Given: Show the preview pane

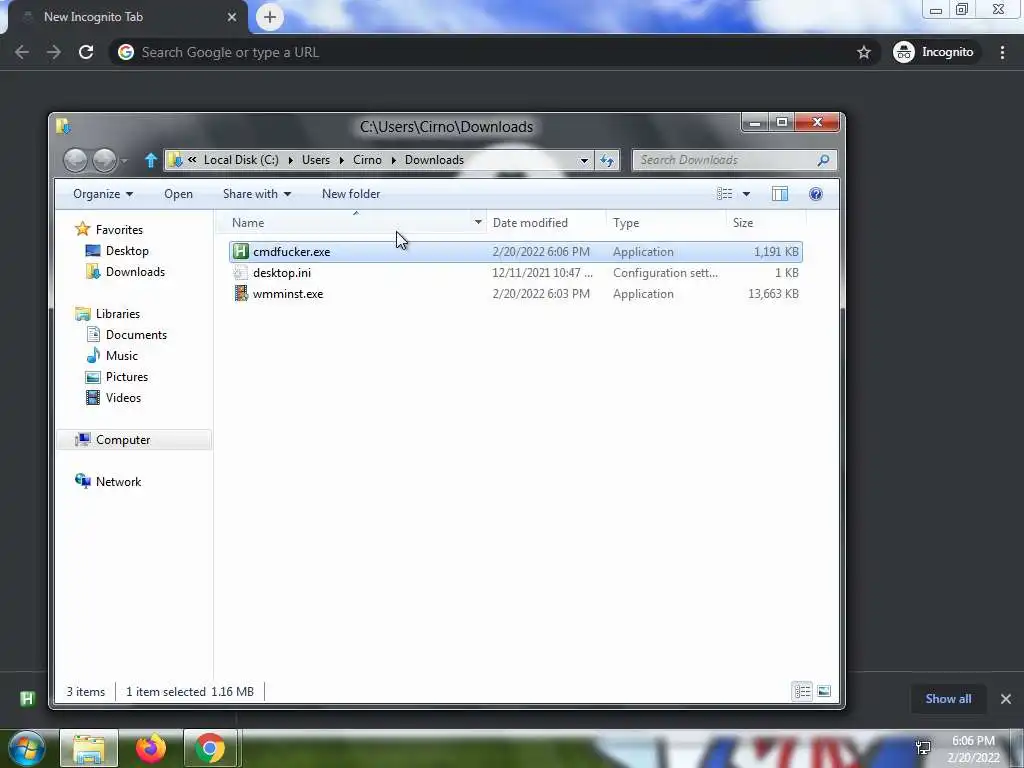Looking at the screenshot, I should coord(780,194).
